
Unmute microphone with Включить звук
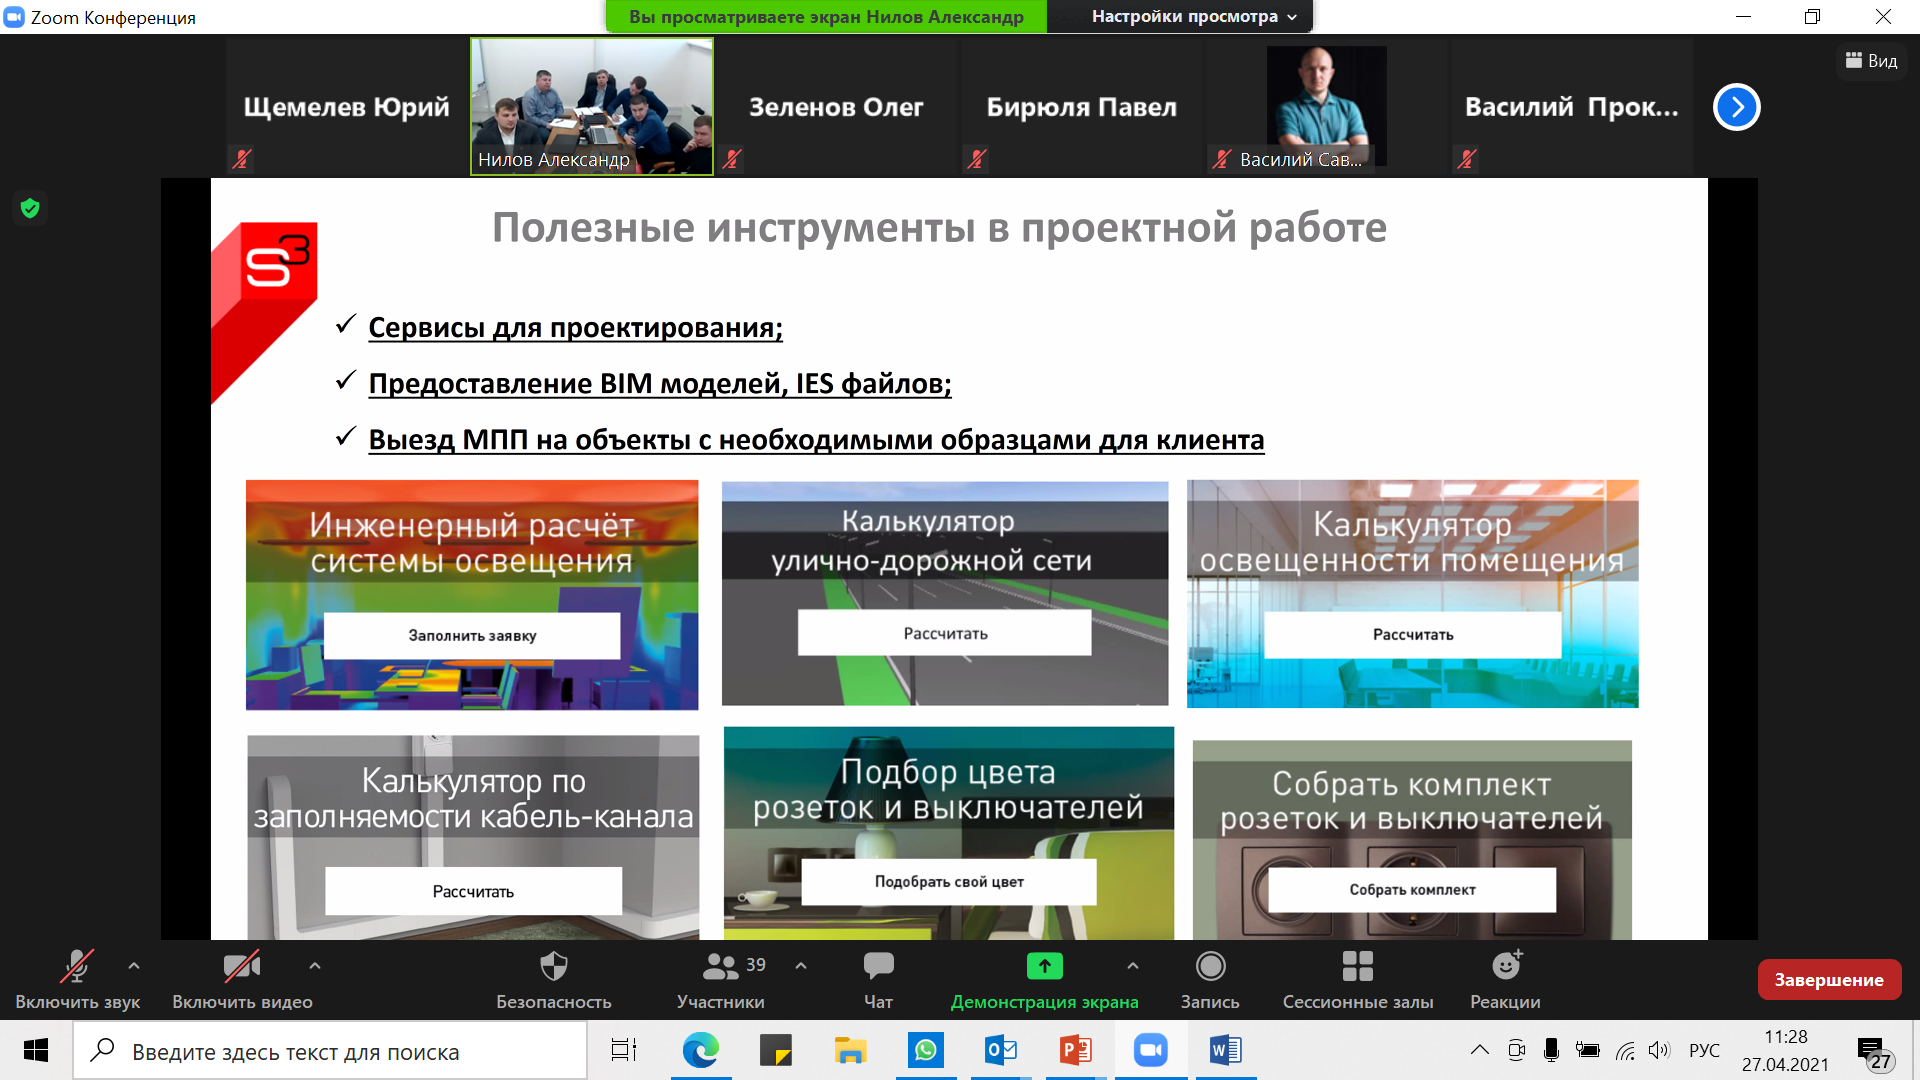point(77,967)
